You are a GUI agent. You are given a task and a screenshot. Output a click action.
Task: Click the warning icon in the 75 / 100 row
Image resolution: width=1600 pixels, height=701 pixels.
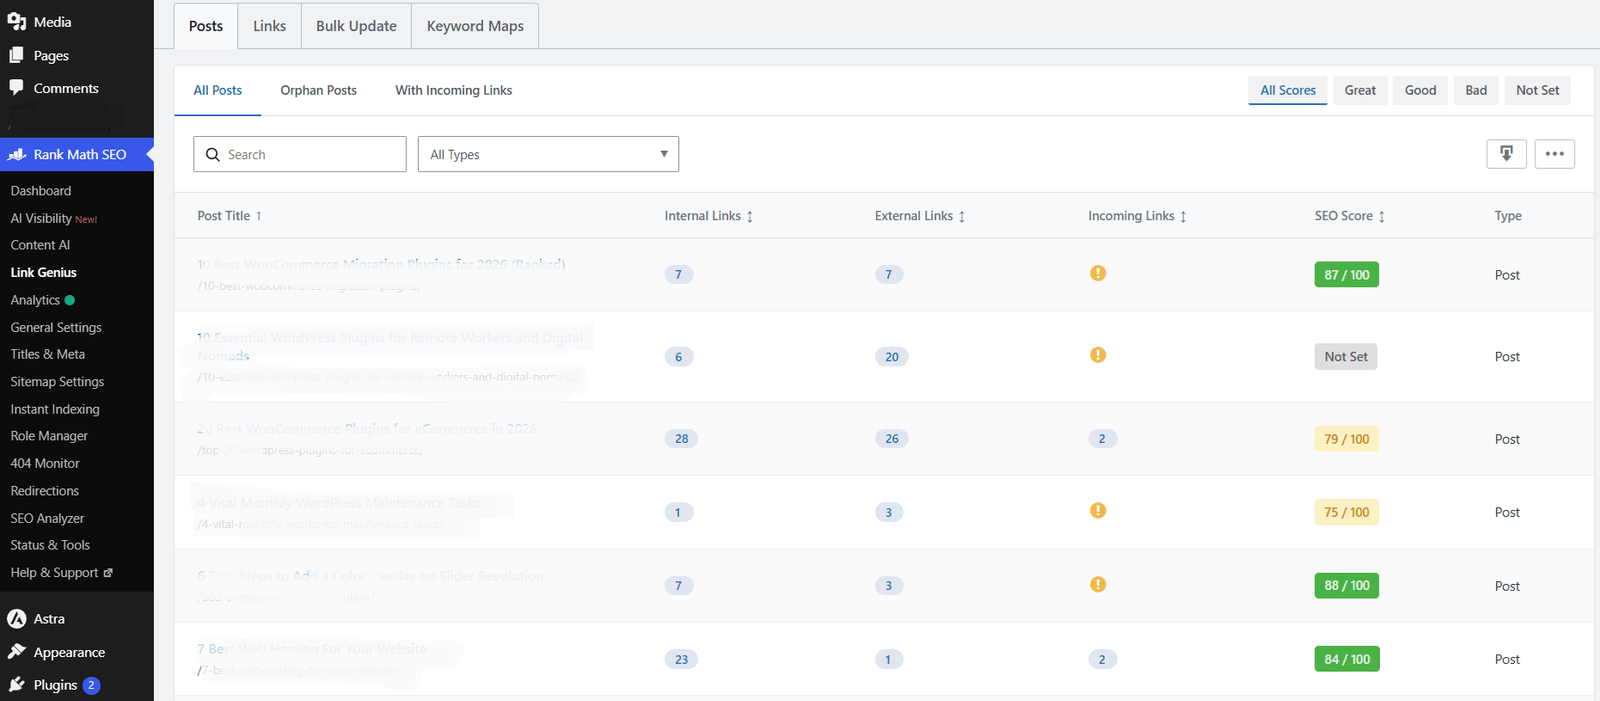tap(1098, 511)
